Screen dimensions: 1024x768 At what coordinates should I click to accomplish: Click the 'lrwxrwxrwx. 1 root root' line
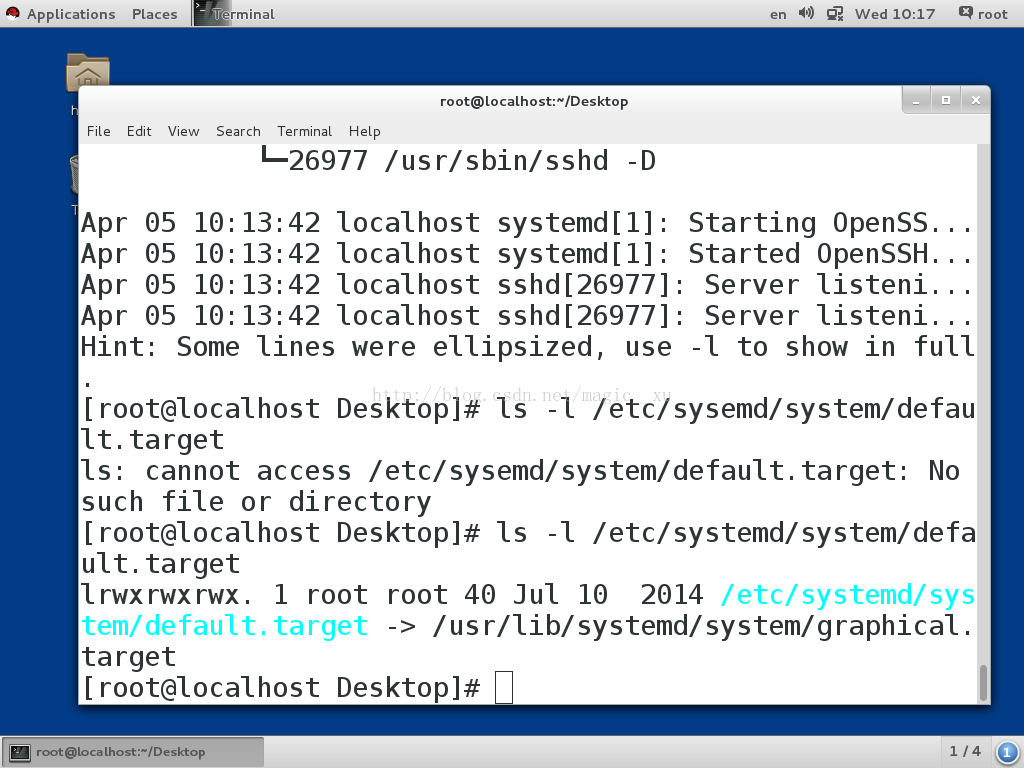[528, 595]
